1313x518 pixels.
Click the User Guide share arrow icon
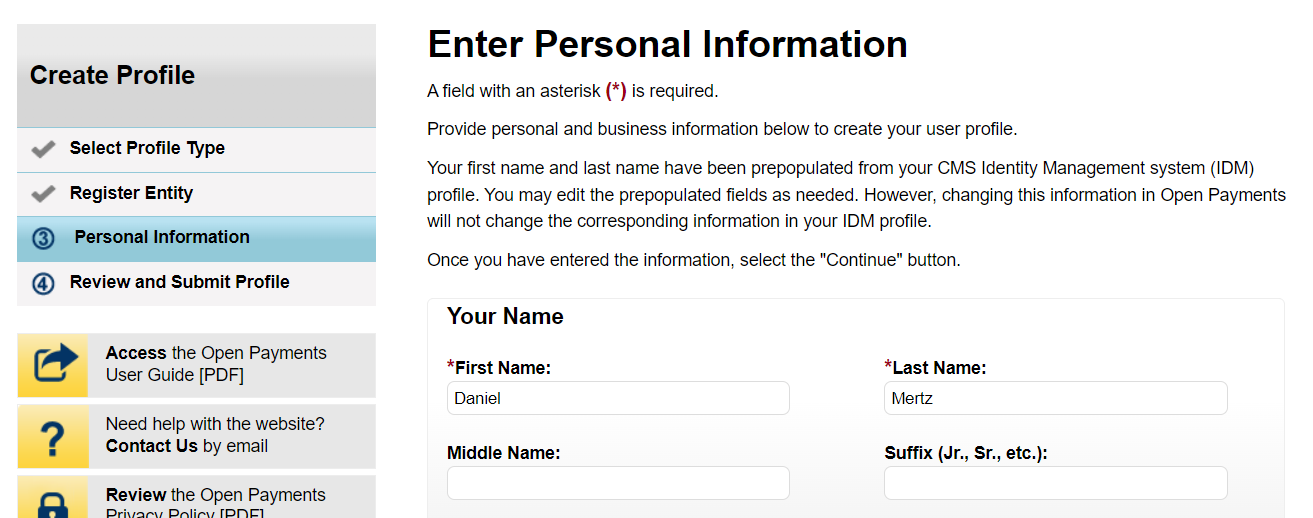[x=56, y=364]
